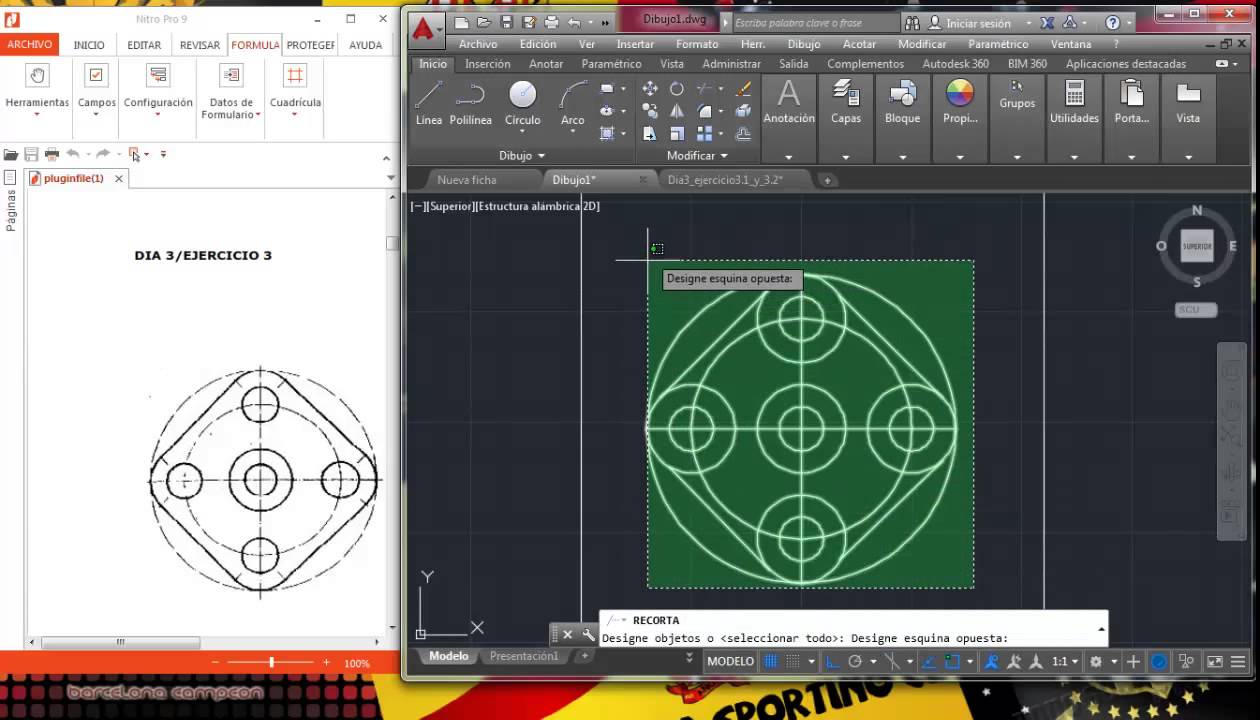Toggle polar tracking in status bar
The image size is (1260, 720).
coord(855,661)
